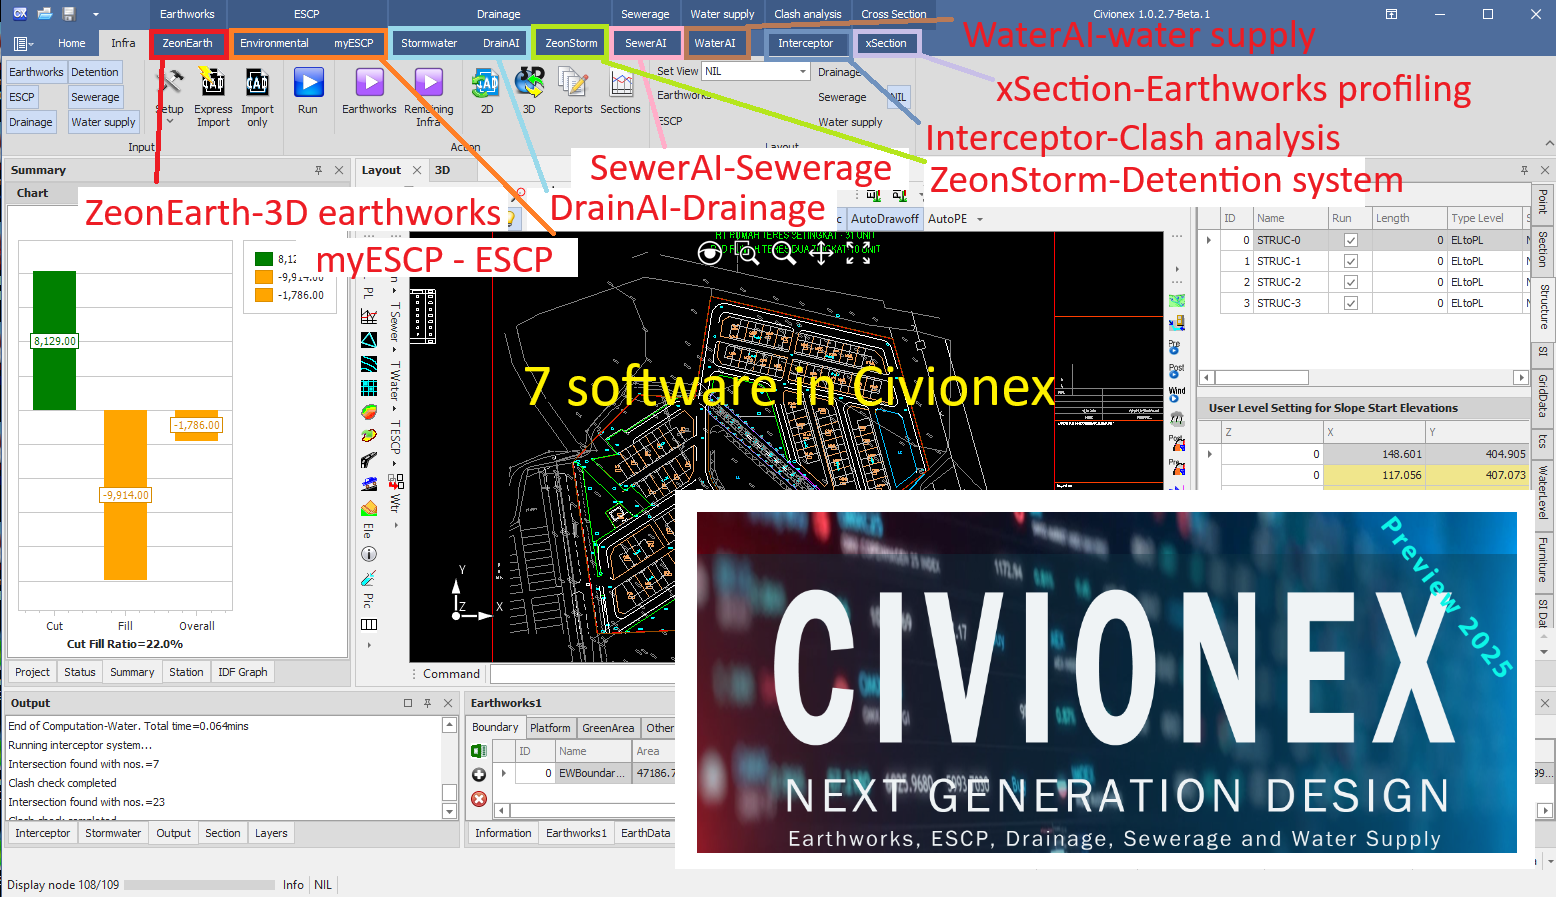The width and height of the screenshot is (1556, 897).
Task: Toggle Run checkbox for STRUC-2
Action: [x=1351, y=282]
